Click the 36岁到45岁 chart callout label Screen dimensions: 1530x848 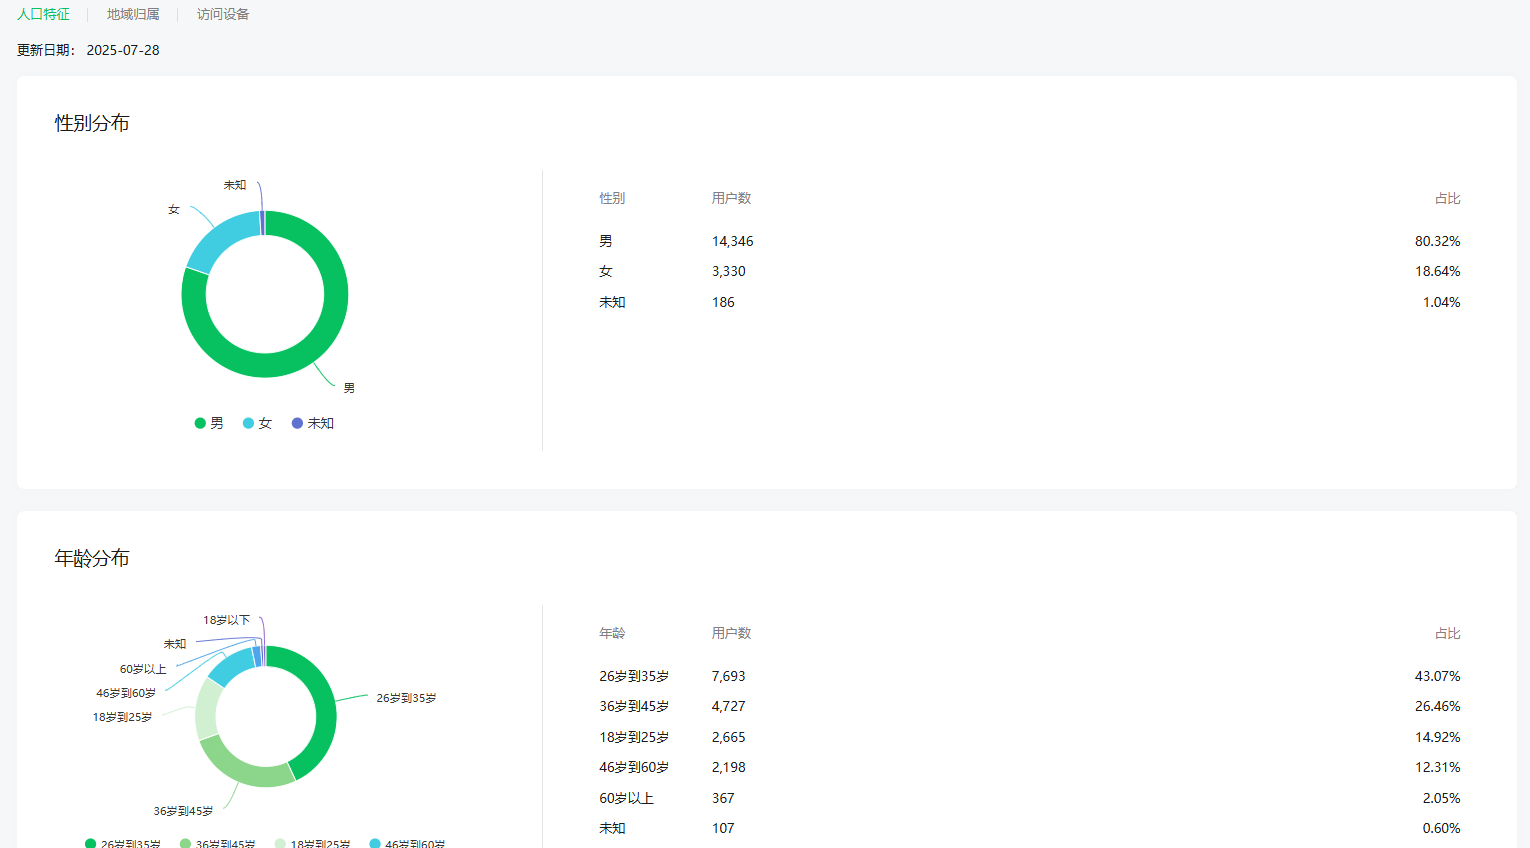183,811
